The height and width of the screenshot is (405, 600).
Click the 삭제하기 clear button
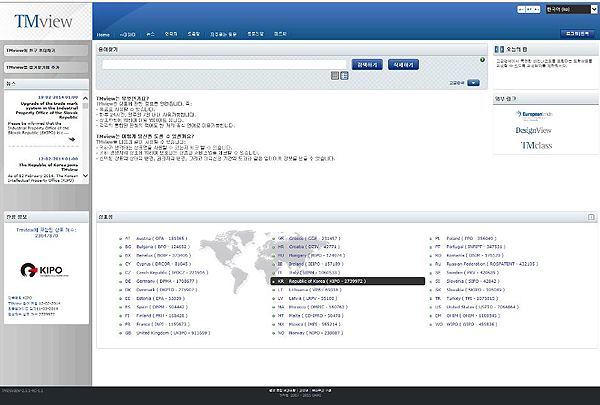[403, 65]
